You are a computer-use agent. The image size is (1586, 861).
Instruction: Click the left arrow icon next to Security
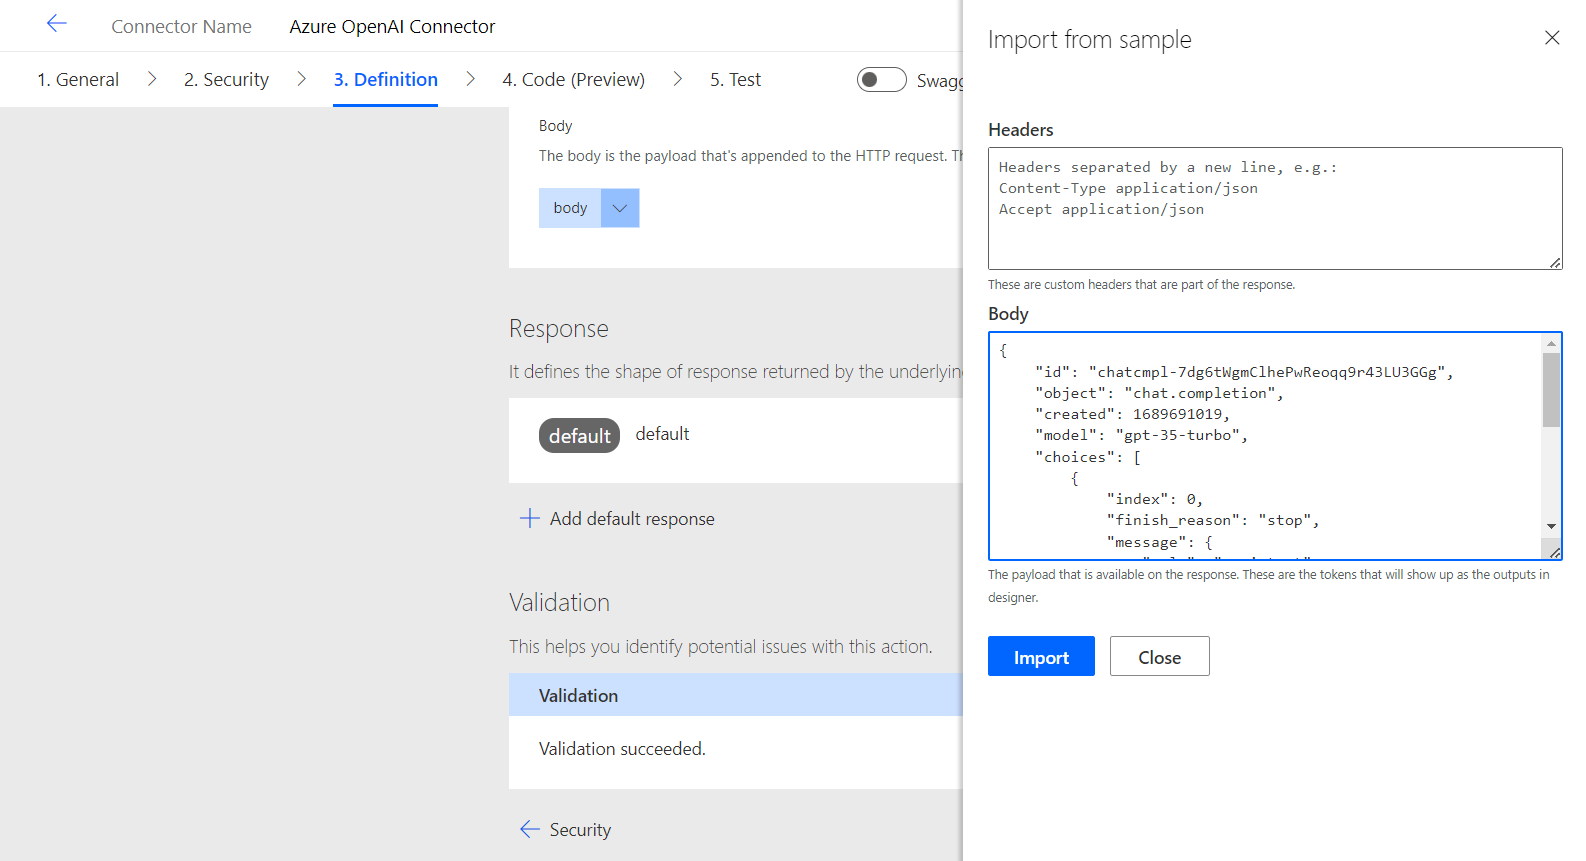(x=529, y=829)
